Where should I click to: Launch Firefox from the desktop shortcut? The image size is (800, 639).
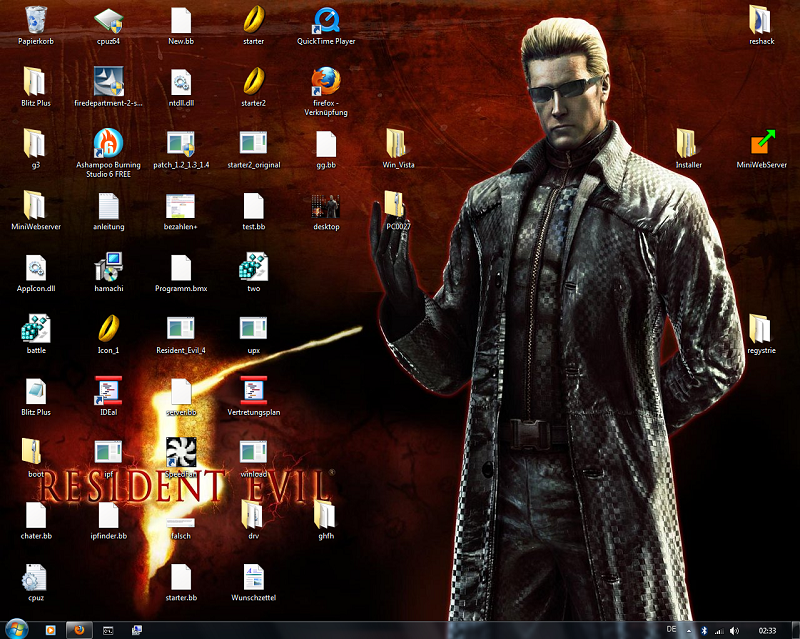(326, 82)
